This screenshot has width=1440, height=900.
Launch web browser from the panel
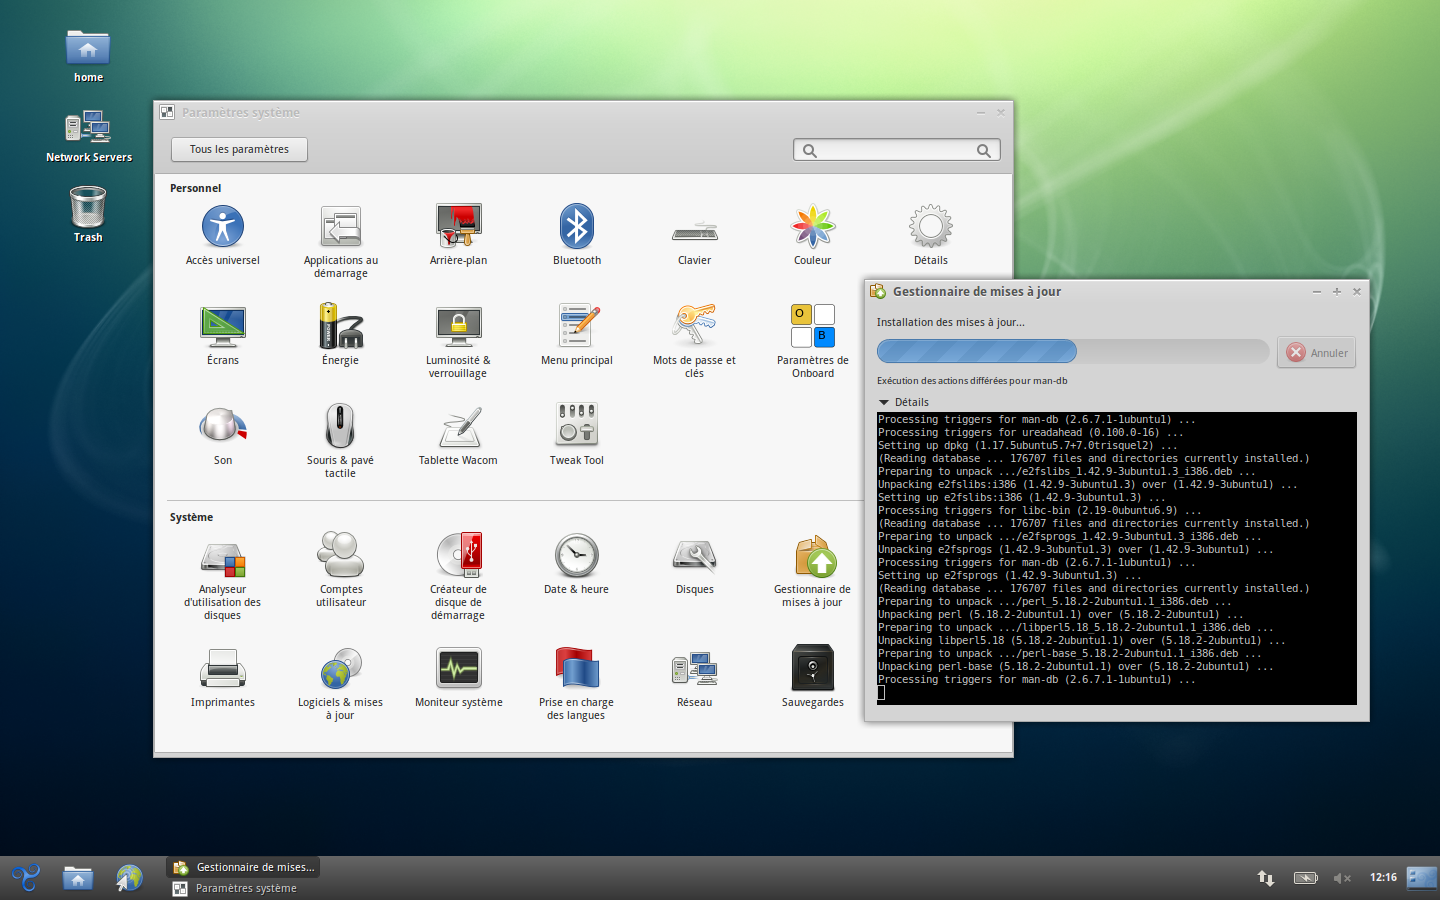point(130,878)
